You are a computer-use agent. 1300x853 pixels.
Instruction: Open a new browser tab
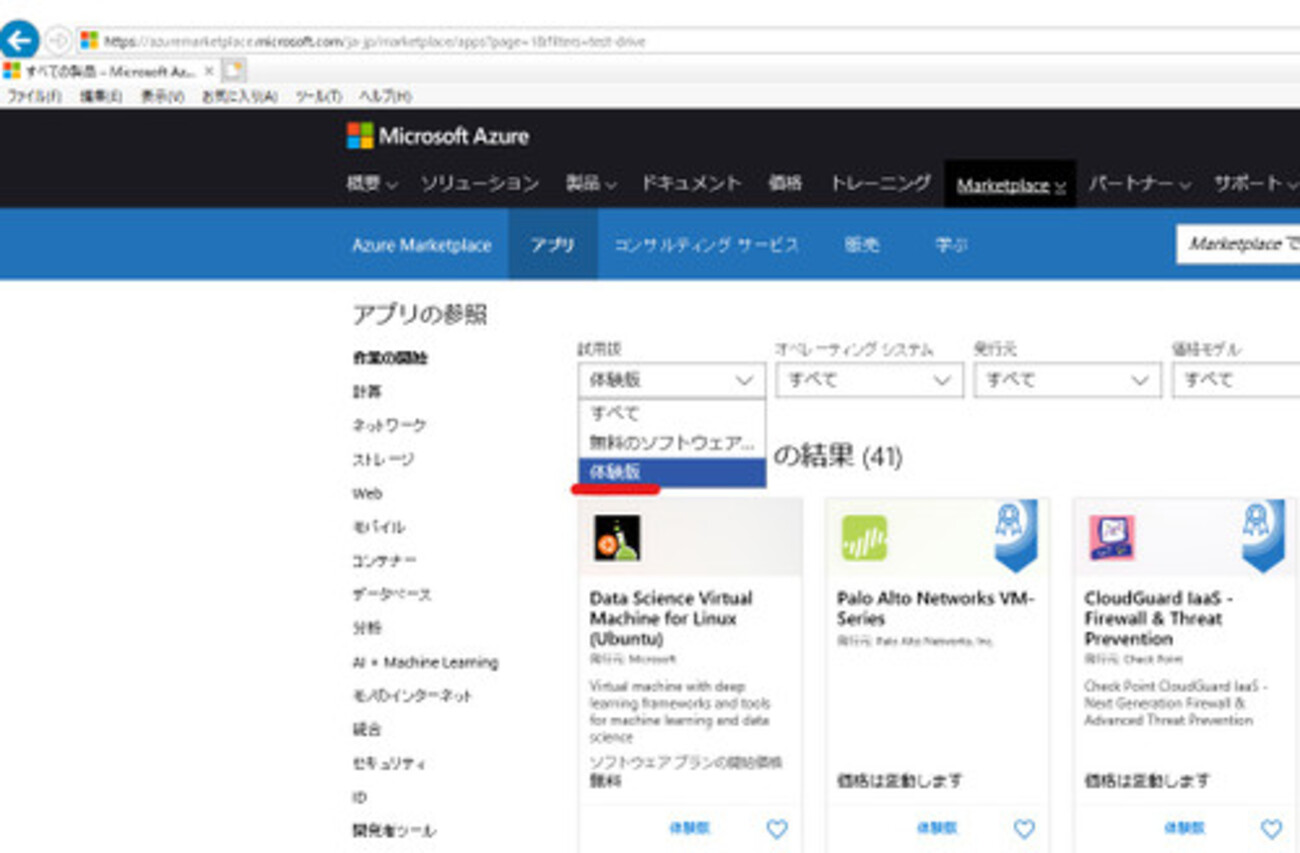[233, 71]
